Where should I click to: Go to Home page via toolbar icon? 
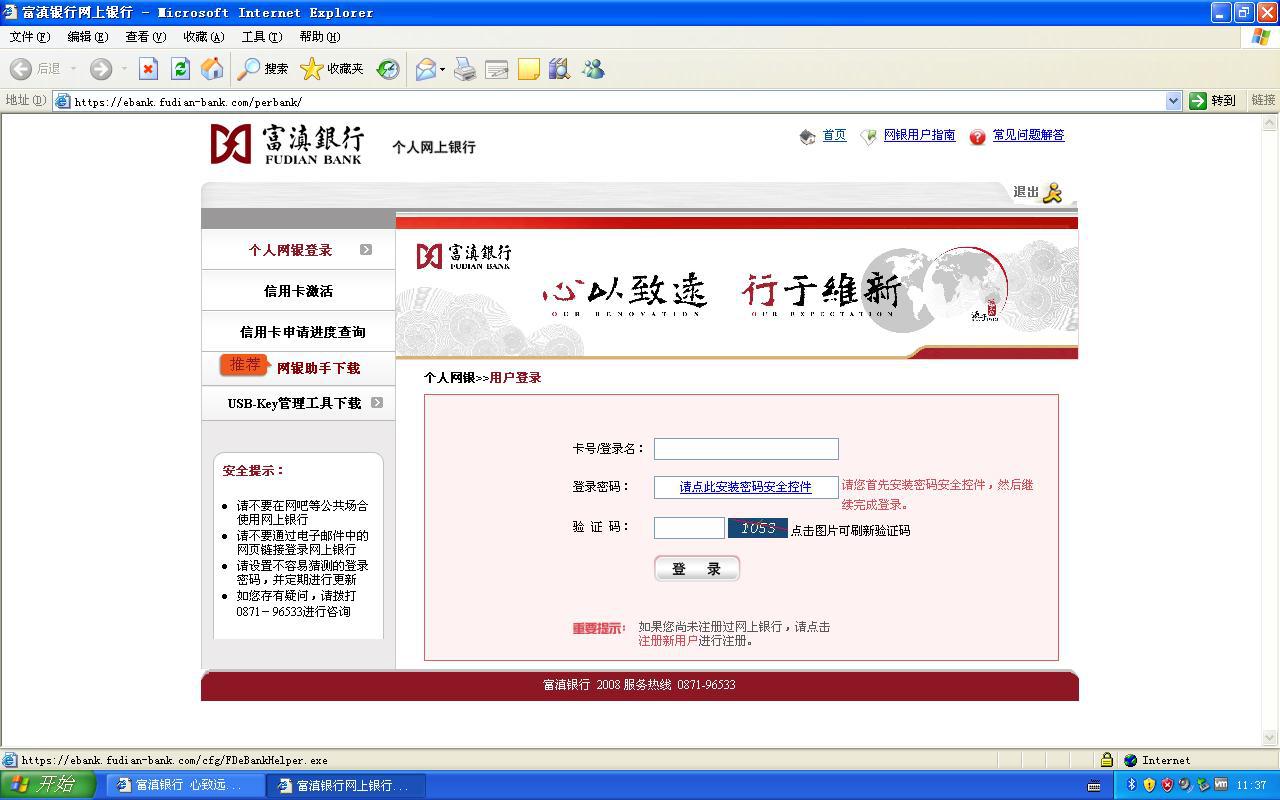click(x=212, y=69)
